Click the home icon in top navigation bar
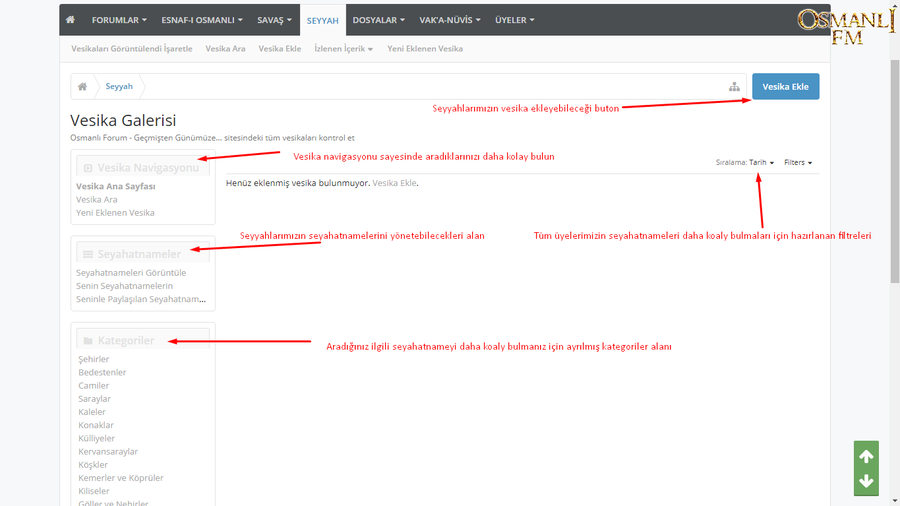Image resolution: width=900 pixels, height=506 pixels. point(71,20)
